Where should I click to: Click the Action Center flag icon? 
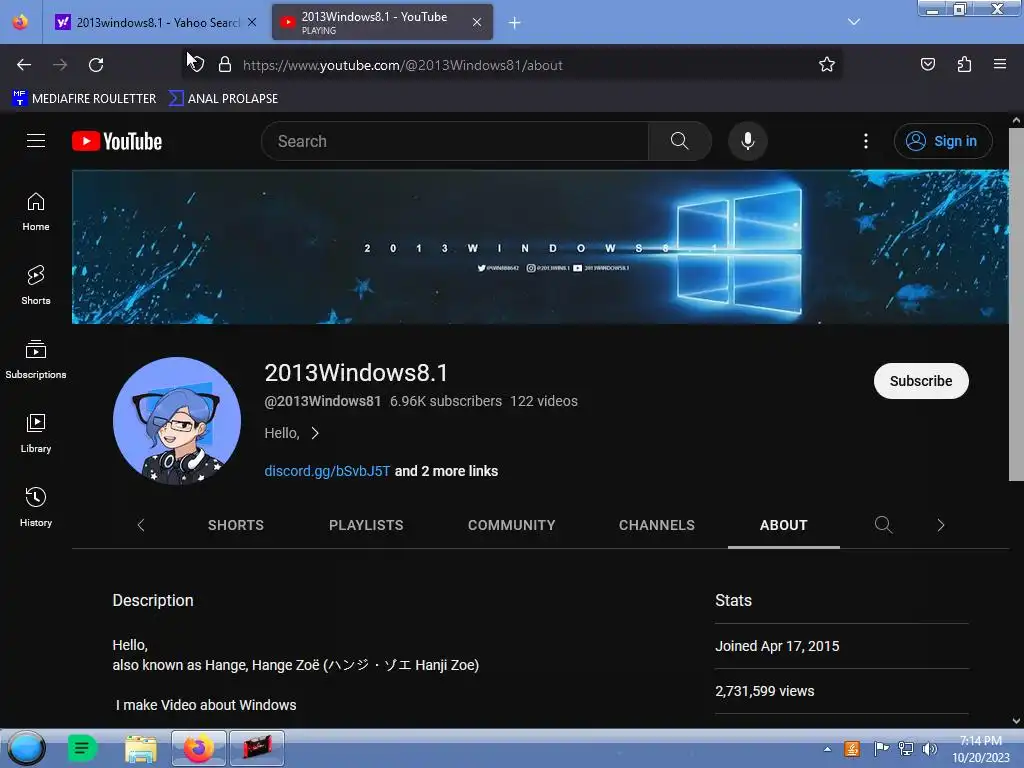(881, 749)
